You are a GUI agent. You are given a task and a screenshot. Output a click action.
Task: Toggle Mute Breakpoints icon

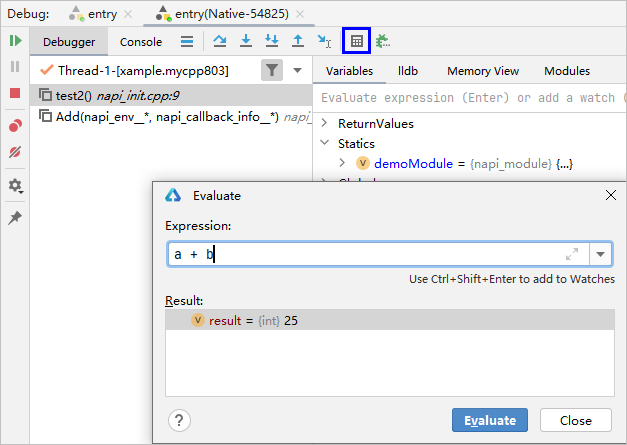(15, 153)
